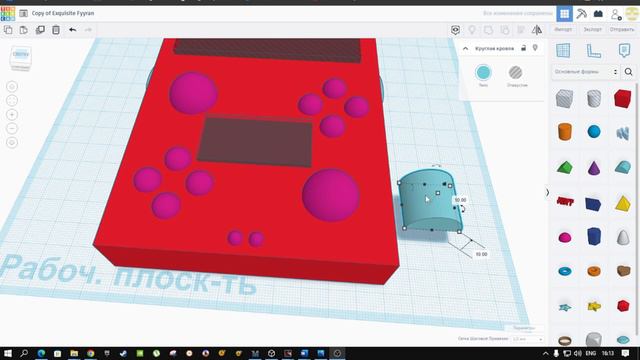The width and height of the screenshot is (640, 360).
Task: Open the Bricks mode icon
Action: coord(598,14)
